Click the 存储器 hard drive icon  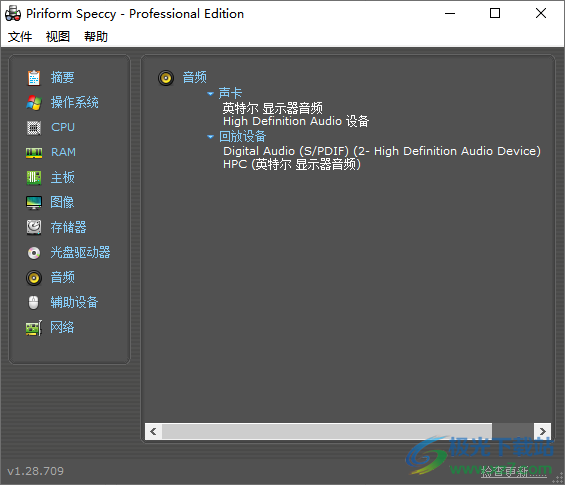click(34, 227)
